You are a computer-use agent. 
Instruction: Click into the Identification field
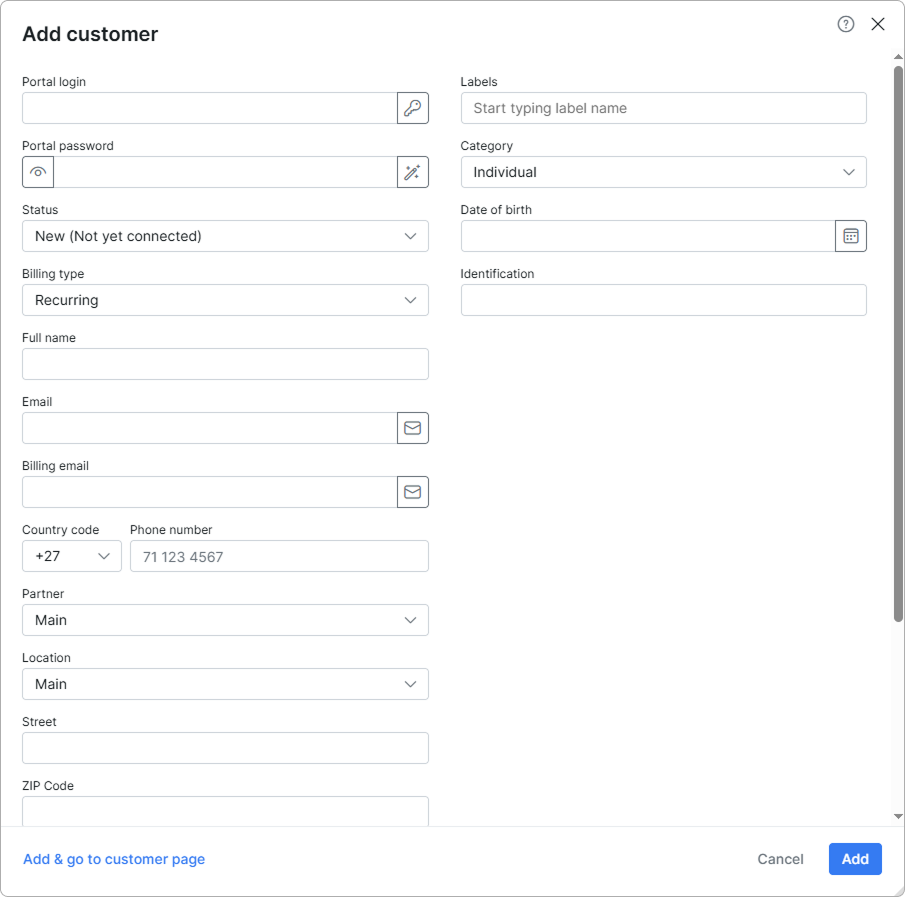coord(664,300)
